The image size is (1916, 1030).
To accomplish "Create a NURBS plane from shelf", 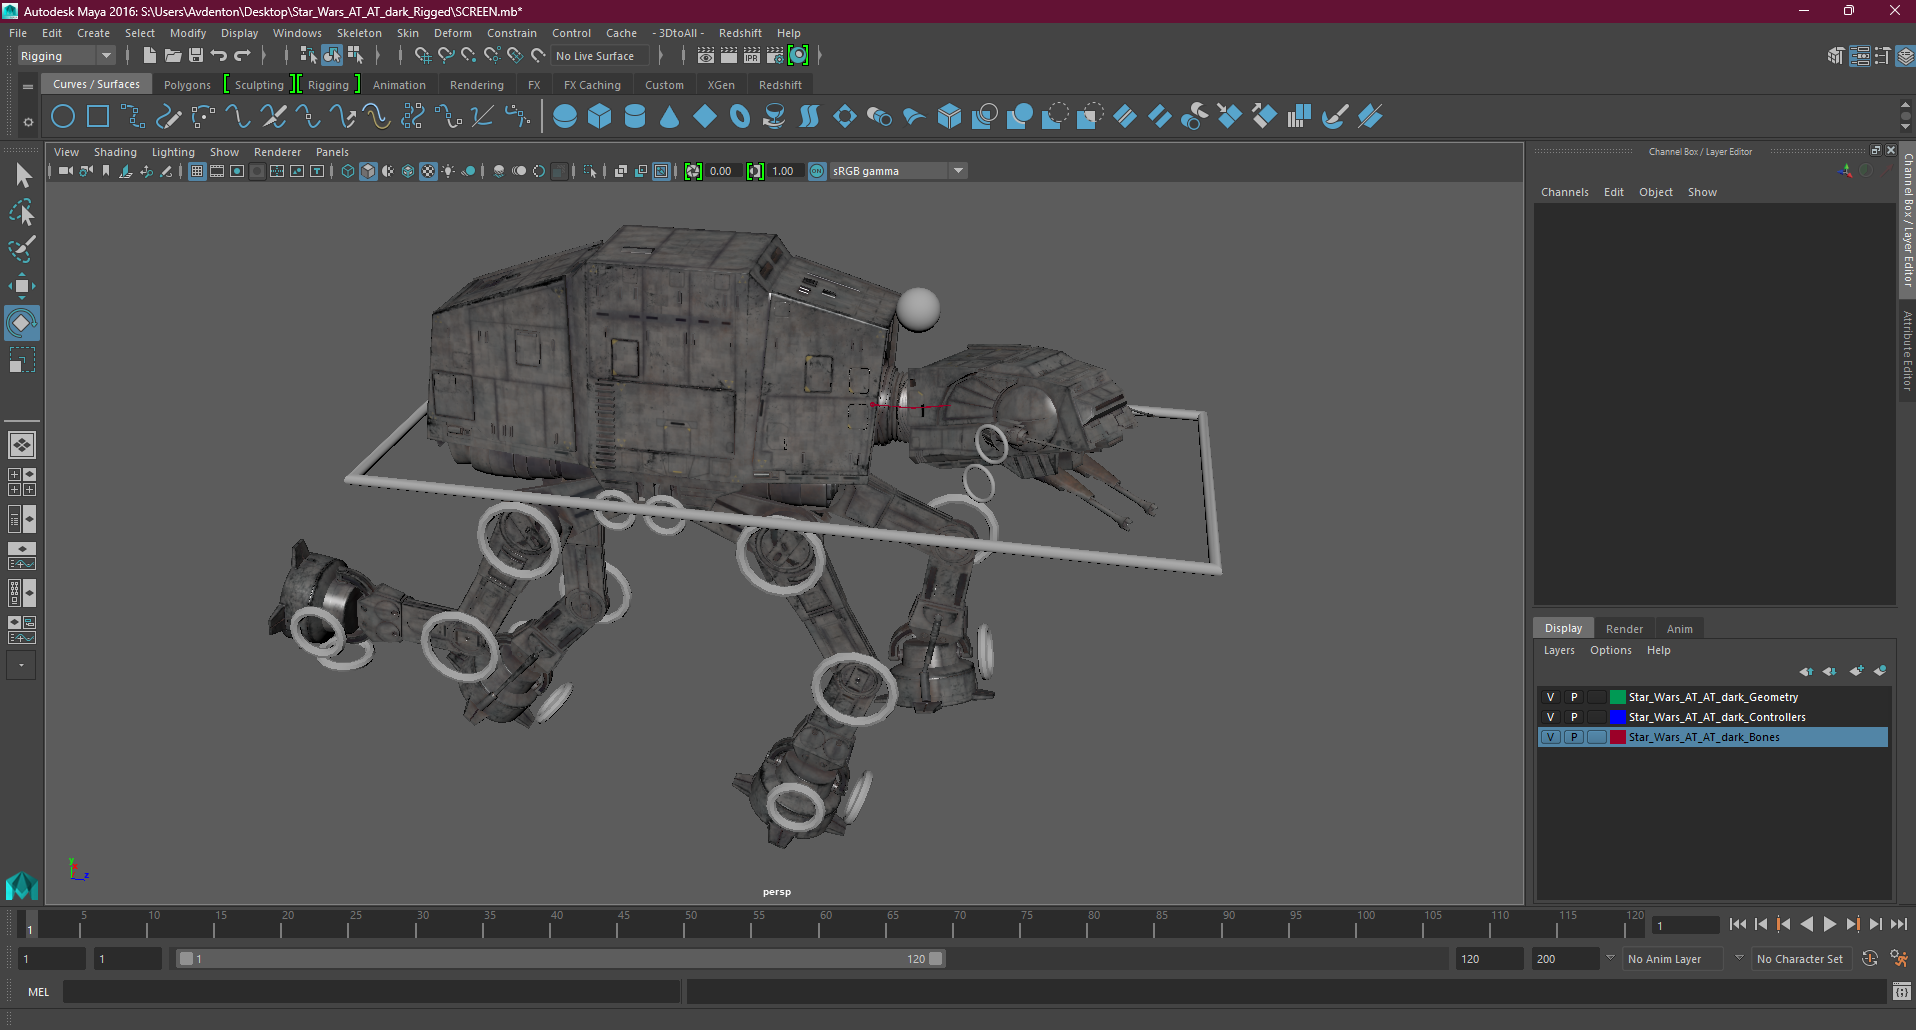I will [705, 117].
